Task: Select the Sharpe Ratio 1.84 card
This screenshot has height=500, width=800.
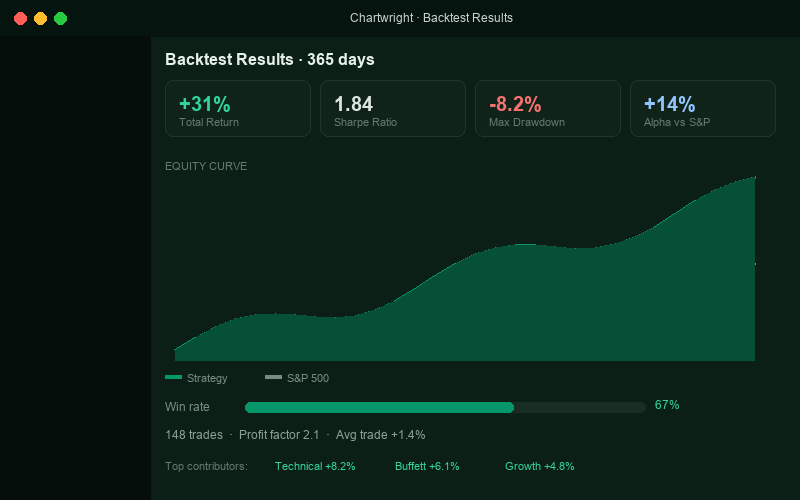Action: click(x=393, y=108)
